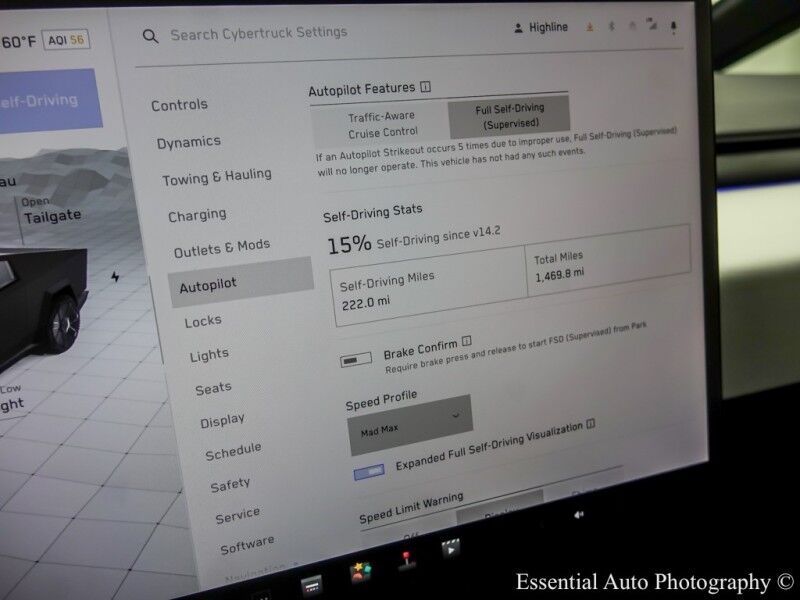Go to Towing & Hauling settings
Viewport: 800px width, 600px height.
(216, 178)
